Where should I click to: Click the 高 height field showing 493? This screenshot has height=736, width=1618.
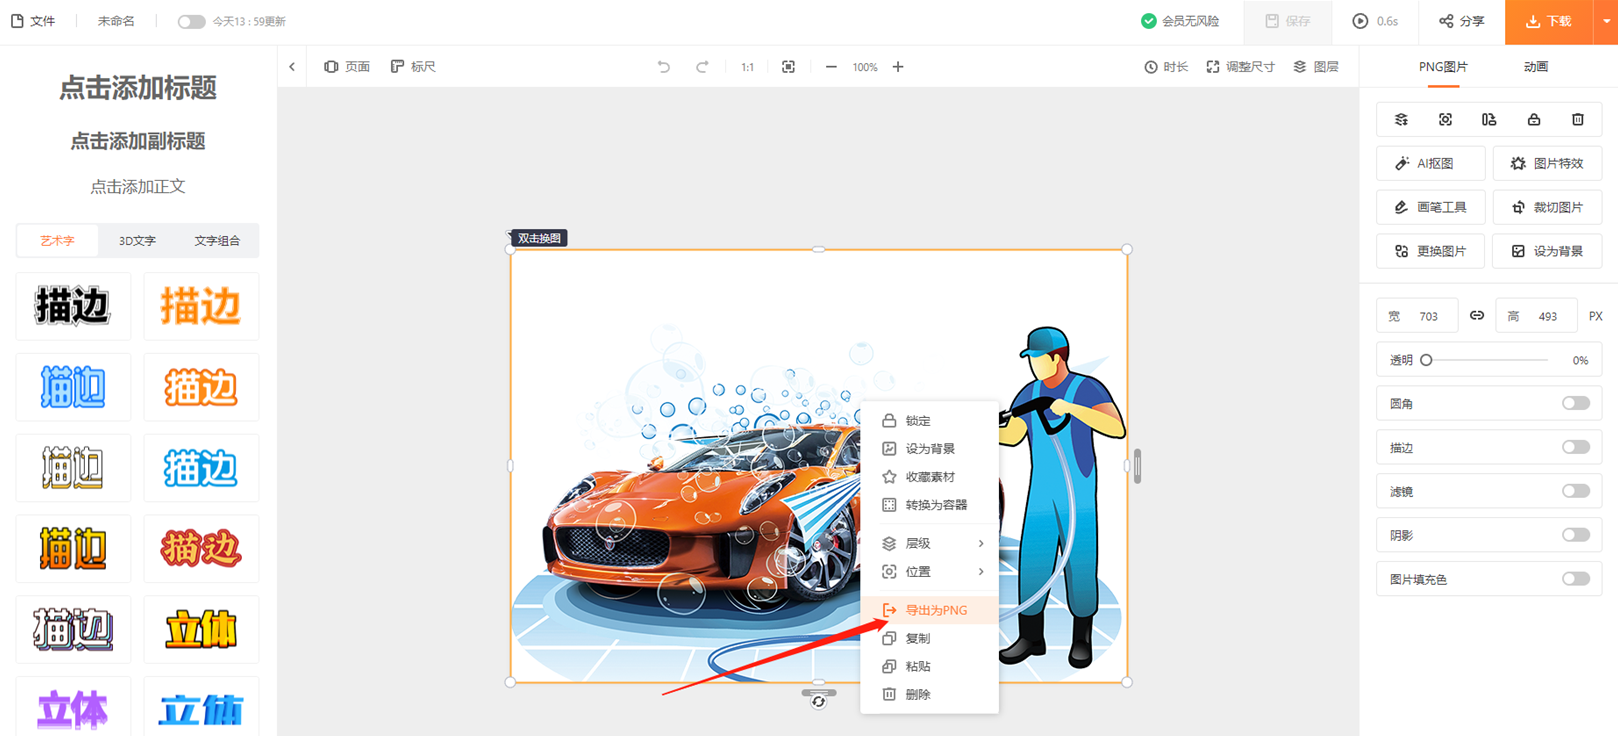(1536, 316)
